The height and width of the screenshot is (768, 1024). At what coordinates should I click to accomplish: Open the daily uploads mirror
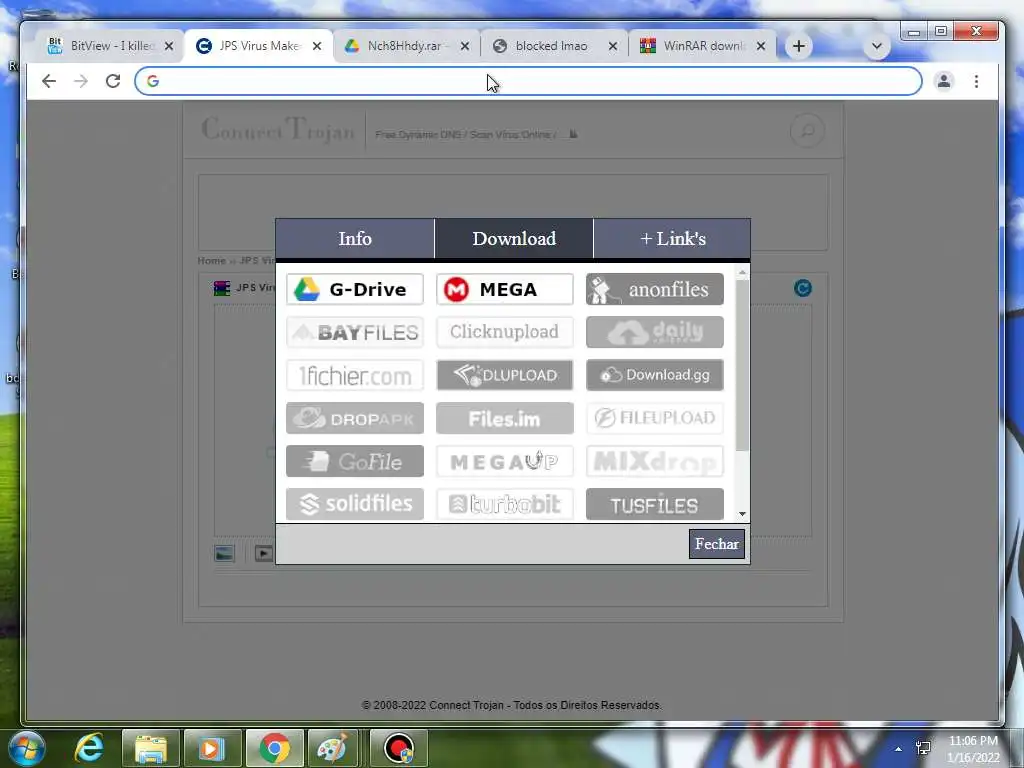[x=654, y=332]
